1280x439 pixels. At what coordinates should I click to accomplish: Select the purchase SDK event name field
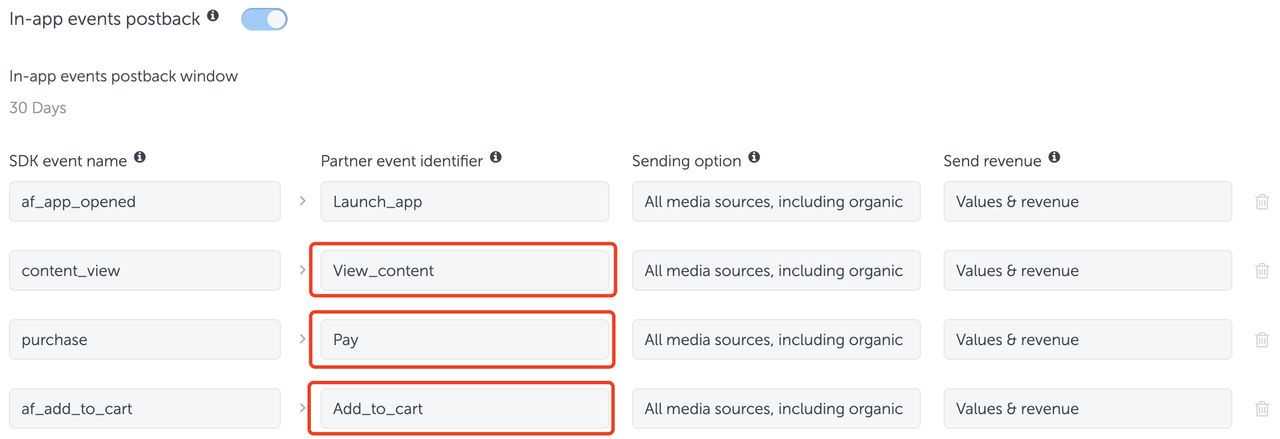click(145, 339)
